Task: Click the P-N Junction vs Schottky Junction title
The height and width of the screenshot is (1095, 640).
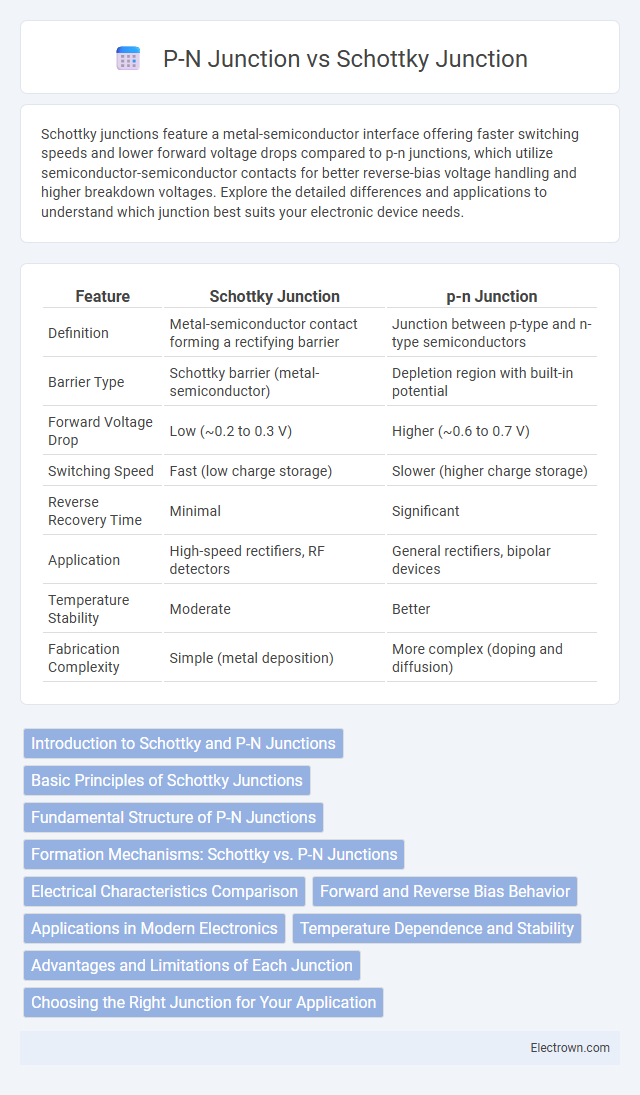Action: (345, 59)
